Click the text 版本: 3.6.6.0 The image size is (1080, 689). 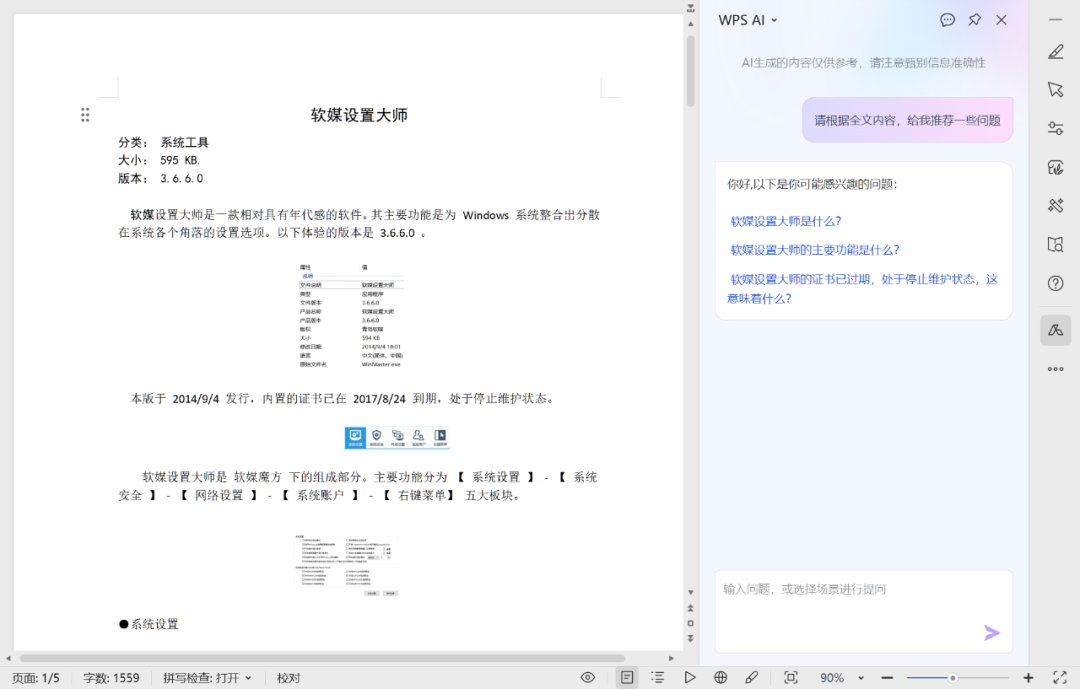tap(160, 178)
